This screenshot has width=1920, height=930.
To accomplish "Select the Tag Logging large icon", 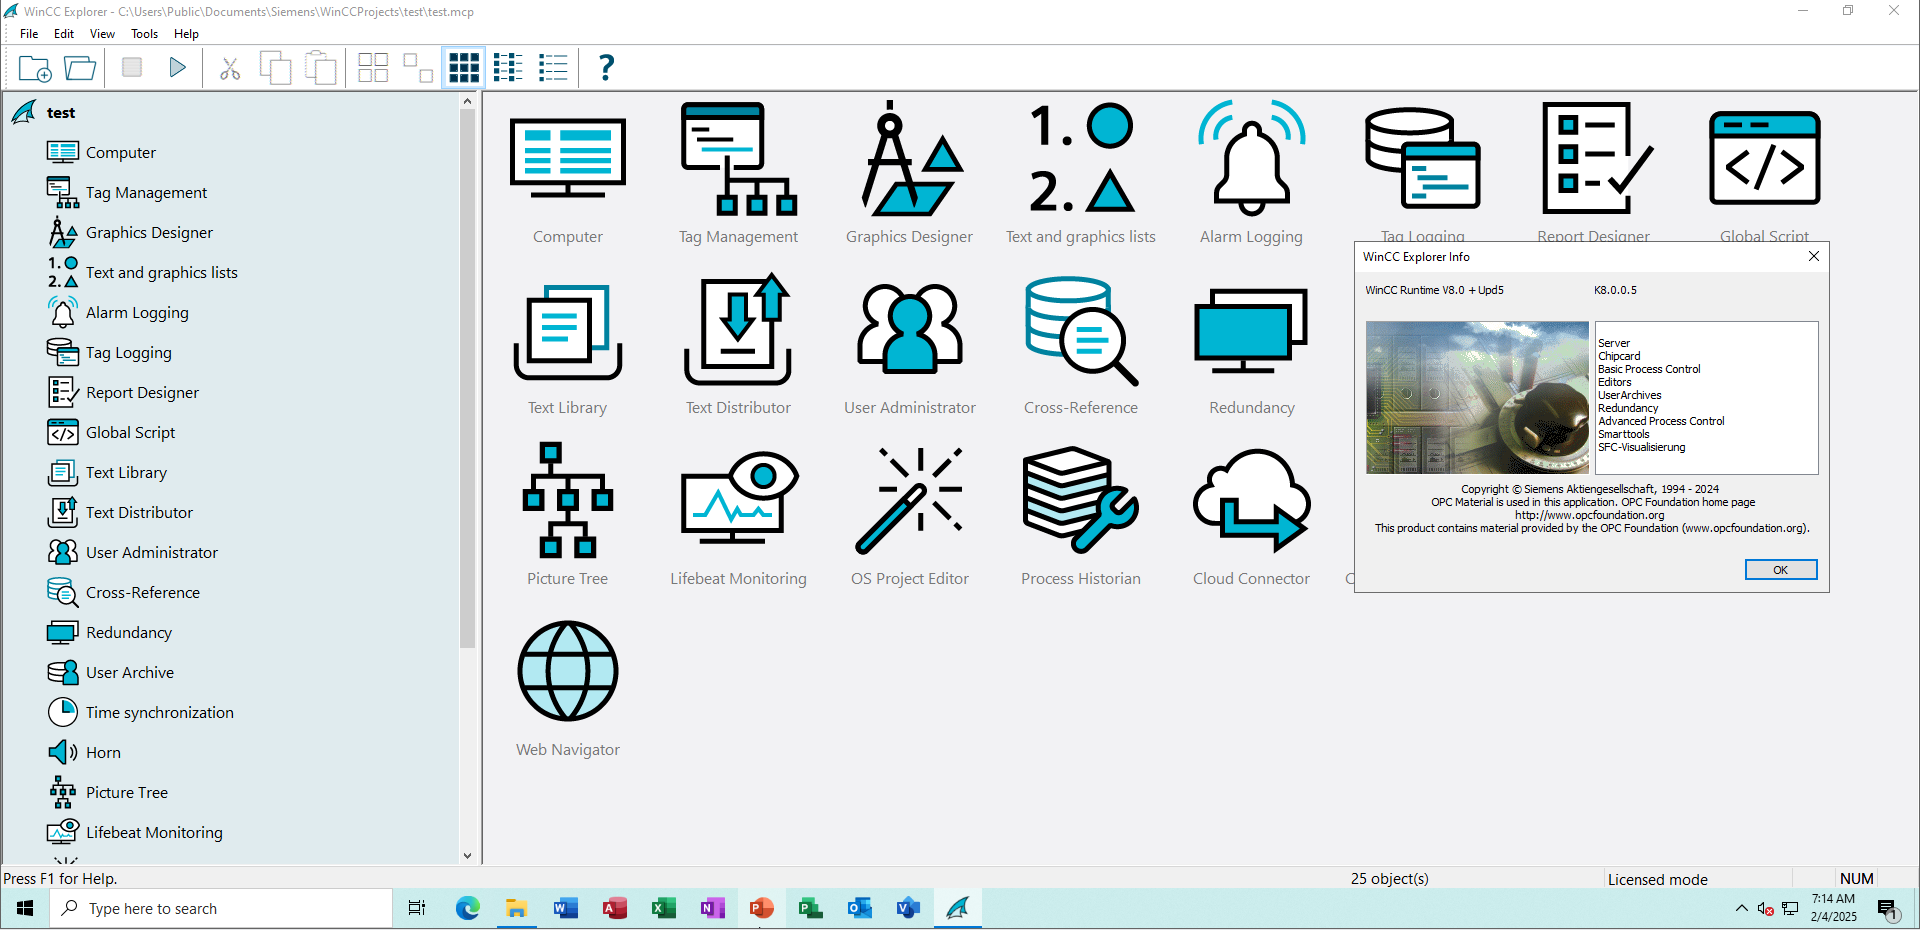I will pos(1422,160).
